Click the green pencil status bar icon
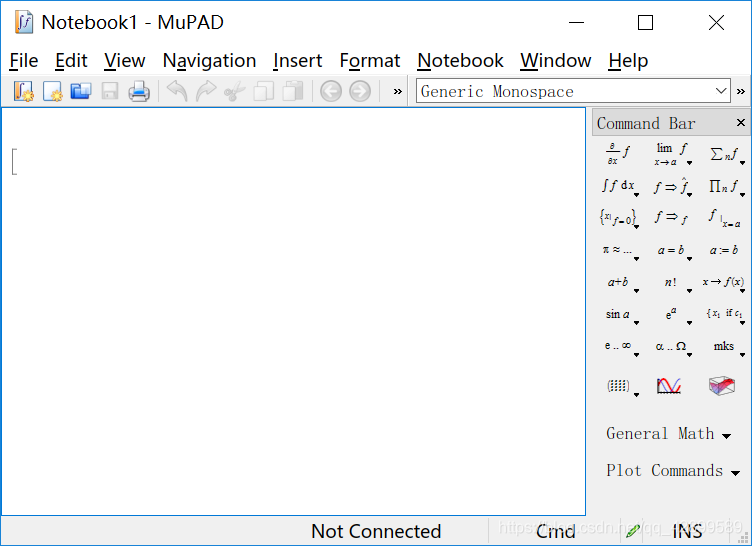Screen dimensions: 752x546 (x=633, y=531)
